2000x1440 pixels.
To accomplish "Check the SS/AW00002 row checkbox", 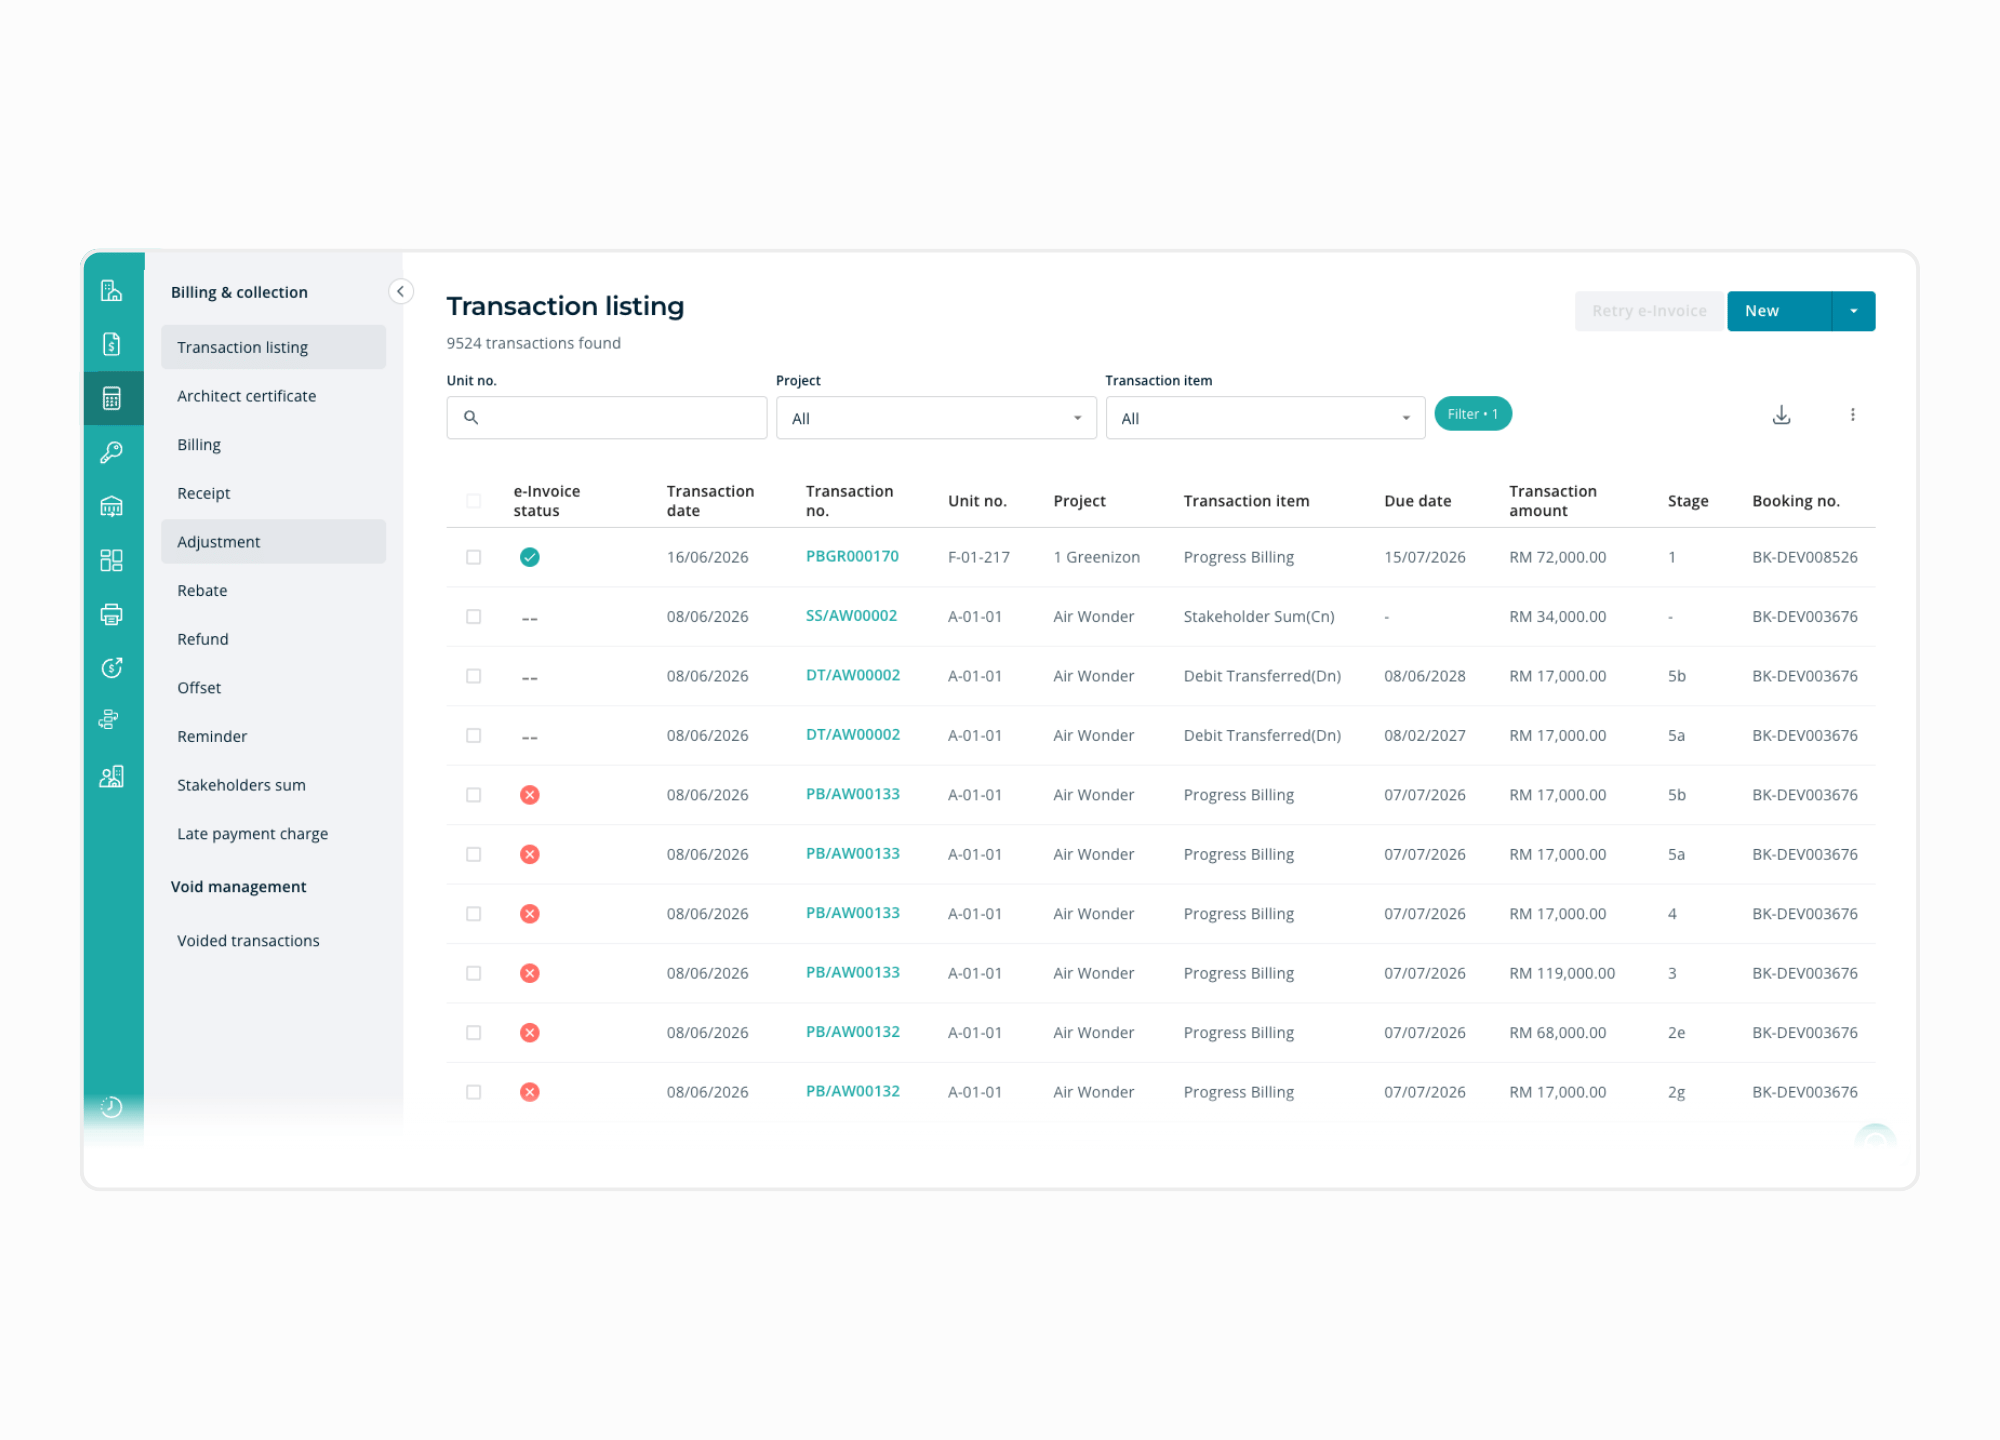I will [x=474, y=617].
